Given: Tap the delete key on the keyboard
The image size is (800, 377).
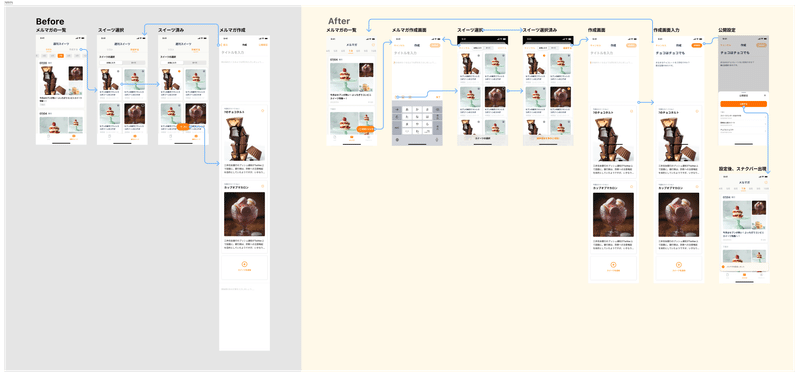Looking at the screenshot, I should tap(437, 110).
